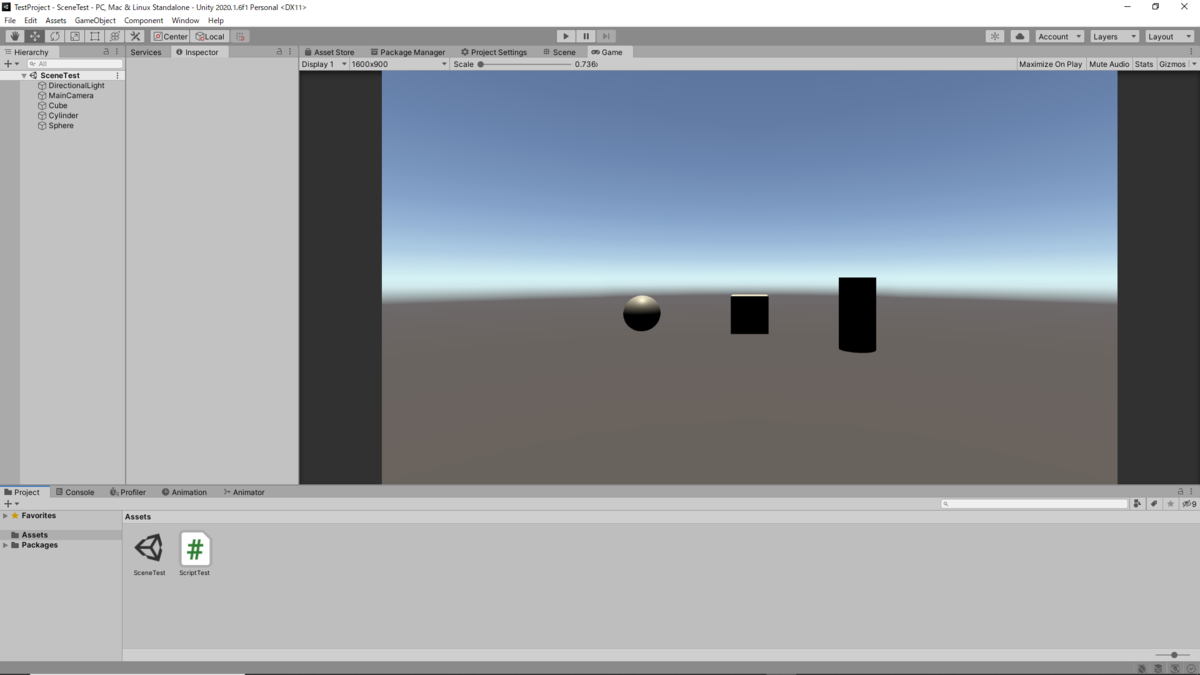This screenshot has width=1200, height=675.
Task: Open the Component menu
Action: [x=143, y=20]
